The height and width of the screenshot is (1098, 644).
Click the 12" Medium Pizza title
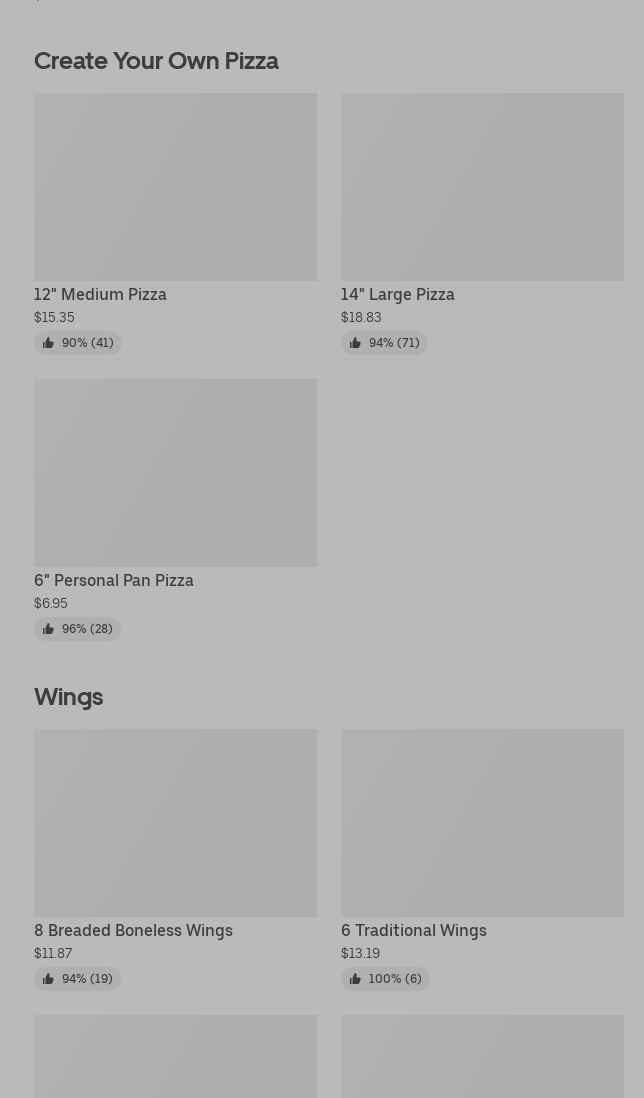coord(100,295)
